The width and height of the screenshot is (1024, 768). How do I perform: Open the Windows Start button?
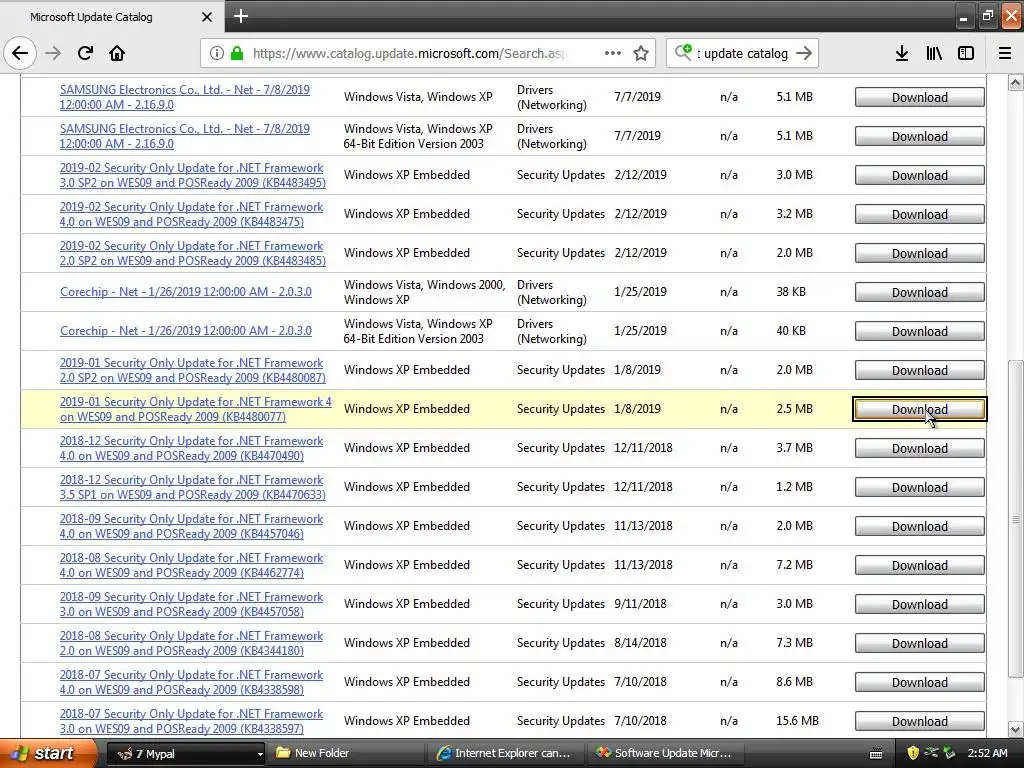tap(48, 753)
